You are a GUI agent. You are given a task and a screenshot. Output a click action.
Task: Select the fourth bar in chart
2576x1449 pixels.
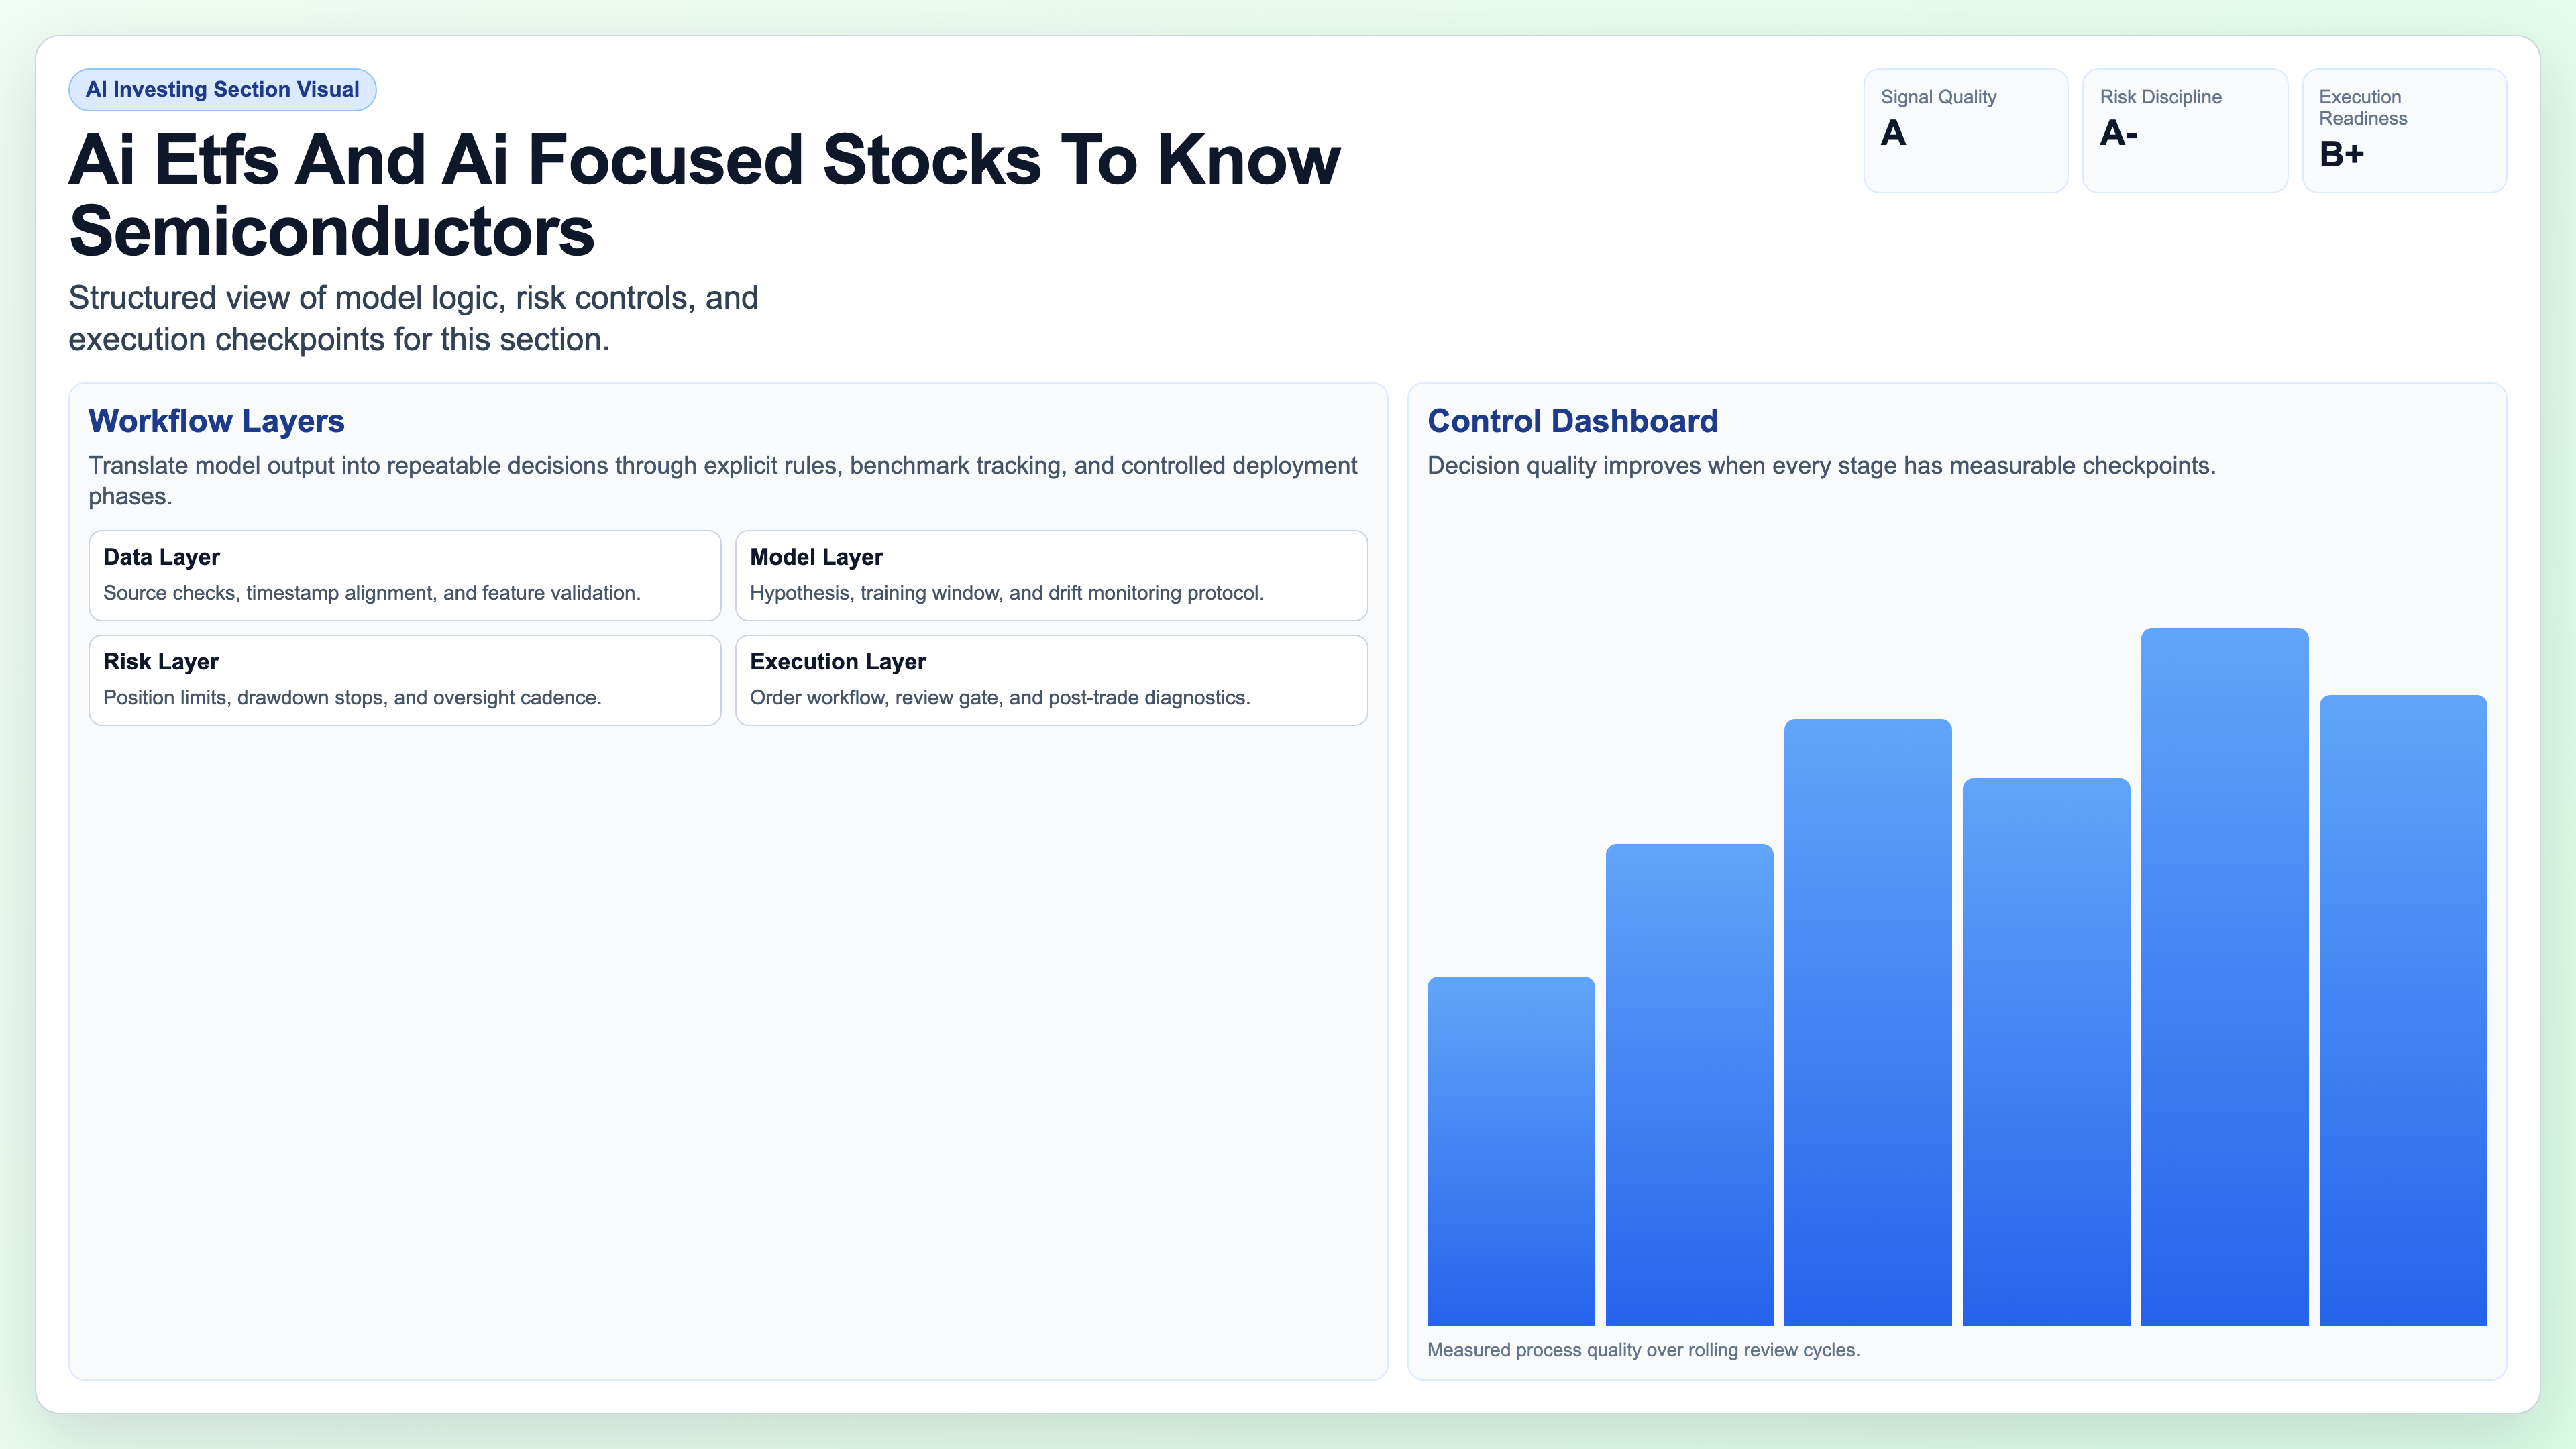tap(2045, 1052)
